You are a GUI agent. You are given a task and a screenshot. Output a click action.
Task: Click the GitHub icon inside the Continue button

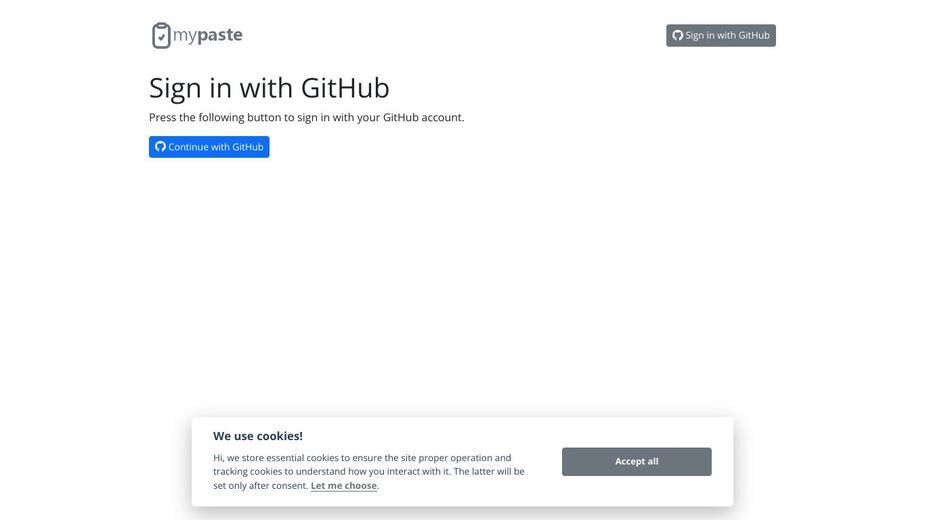click(160, 146)
